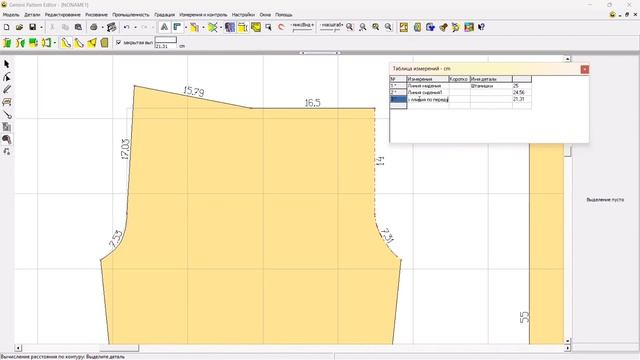Click the olive page icon in second toolbar

(x=104, y=42)
